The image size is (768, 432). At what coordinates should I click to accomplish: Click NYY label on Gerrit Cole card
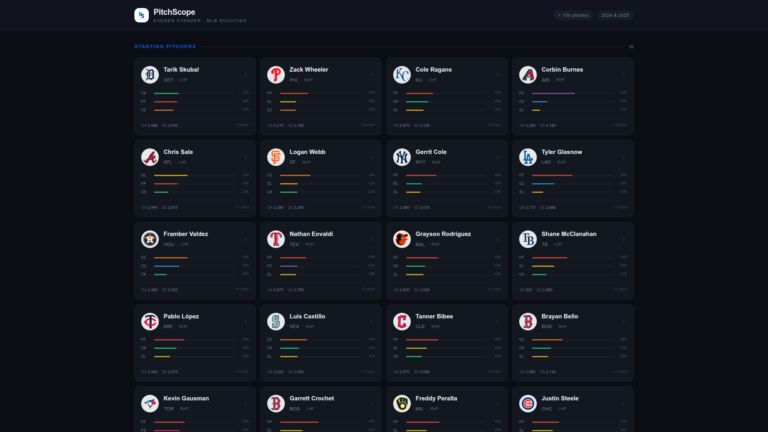click(420, 162)
